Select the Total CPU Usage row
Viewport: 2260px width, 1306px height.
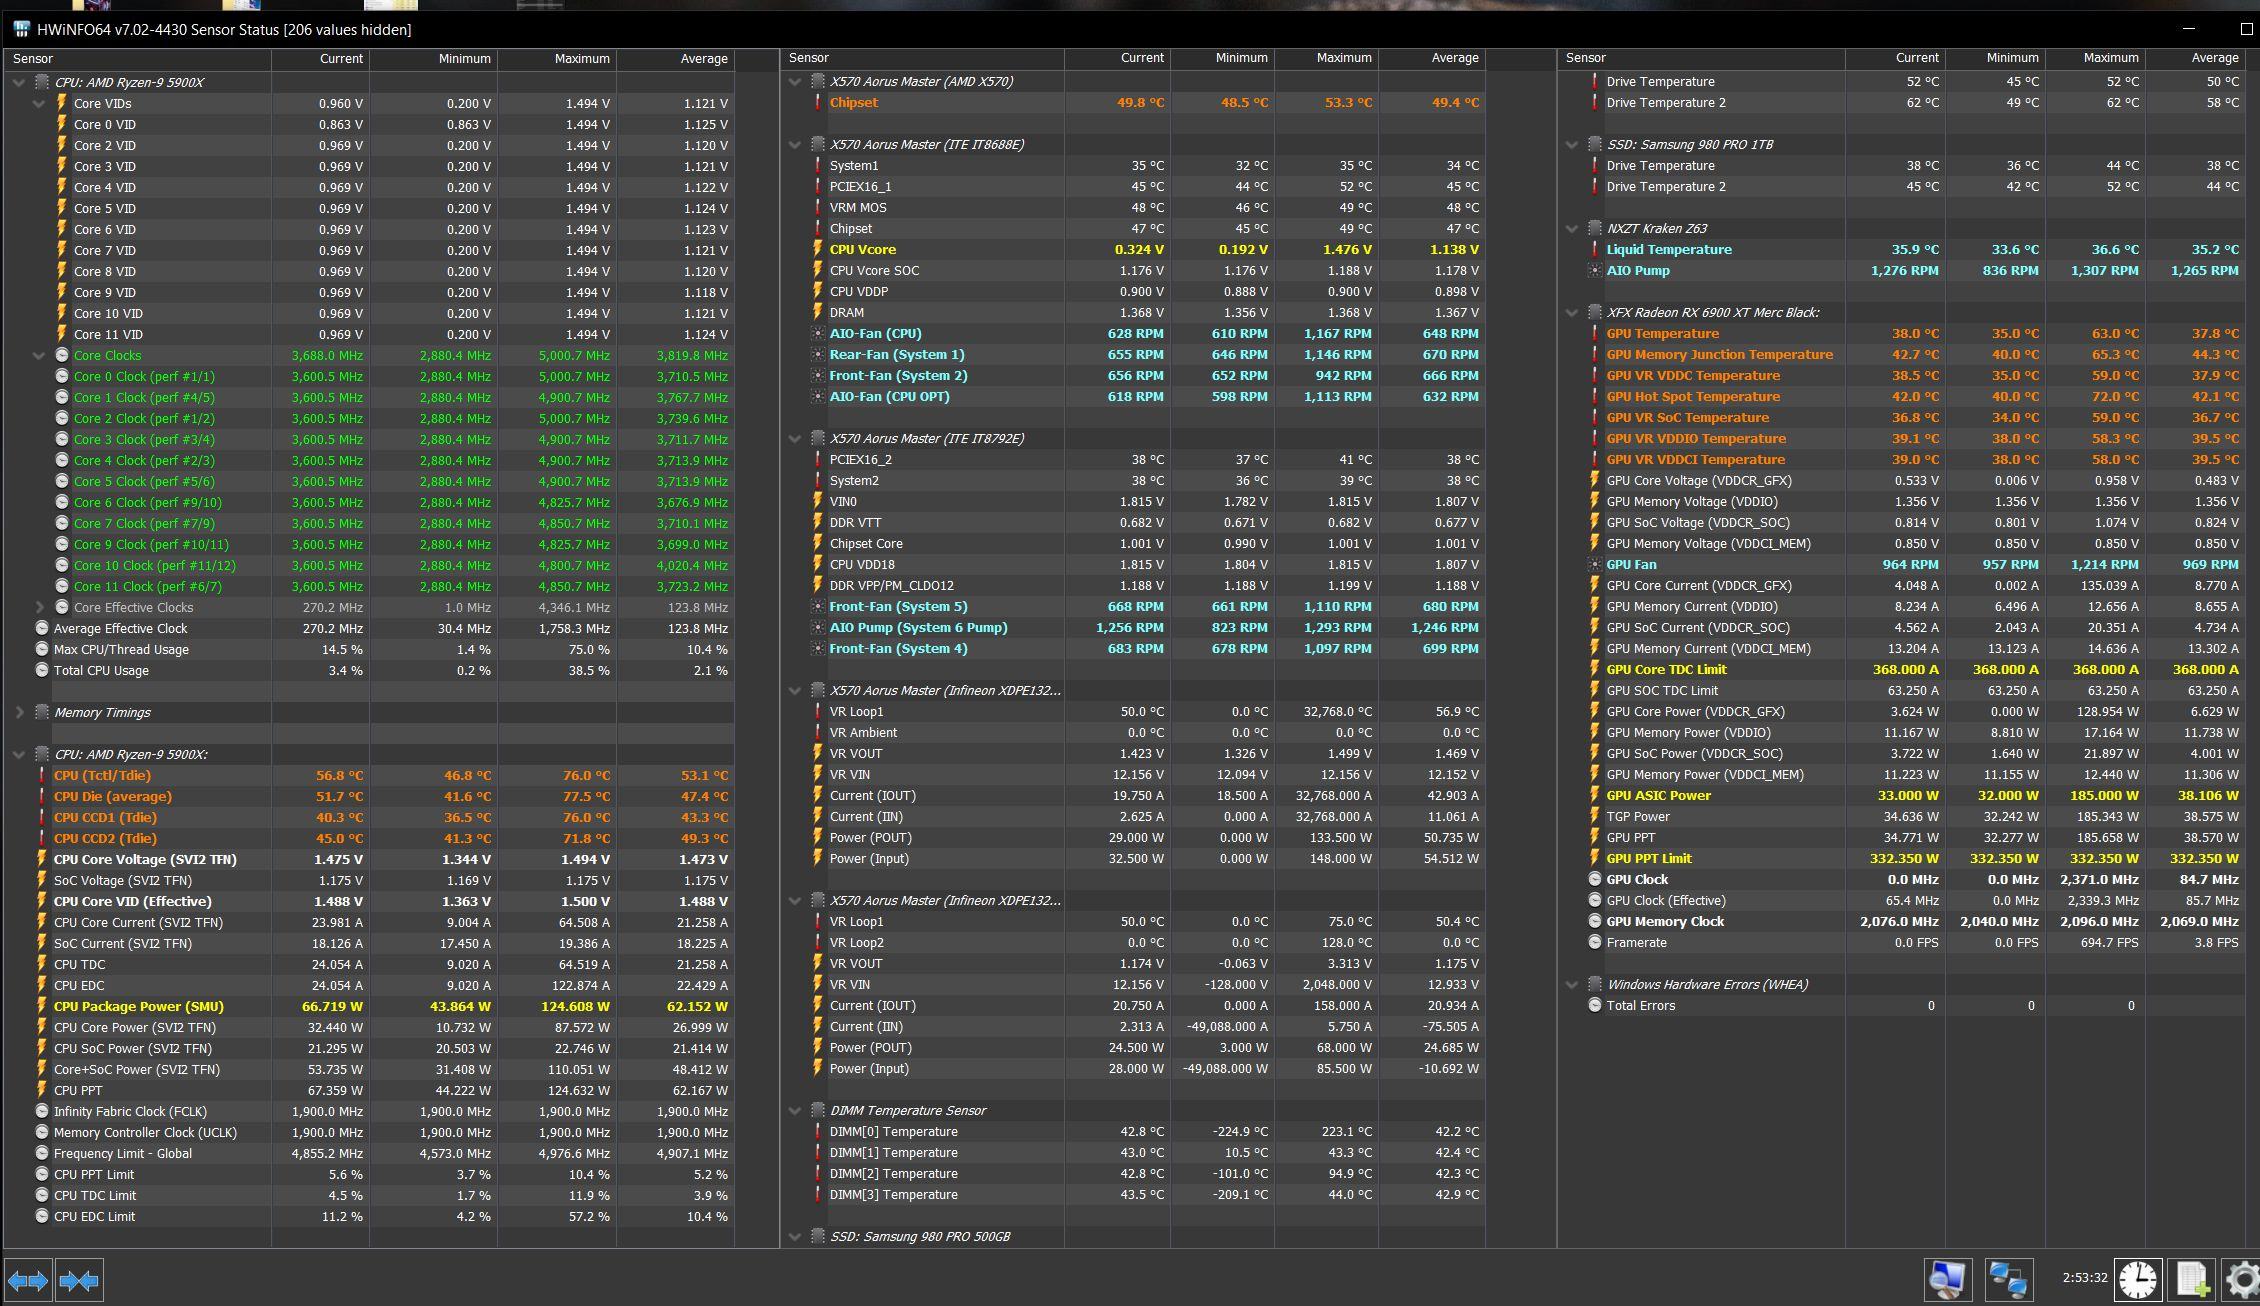point(370,670)
